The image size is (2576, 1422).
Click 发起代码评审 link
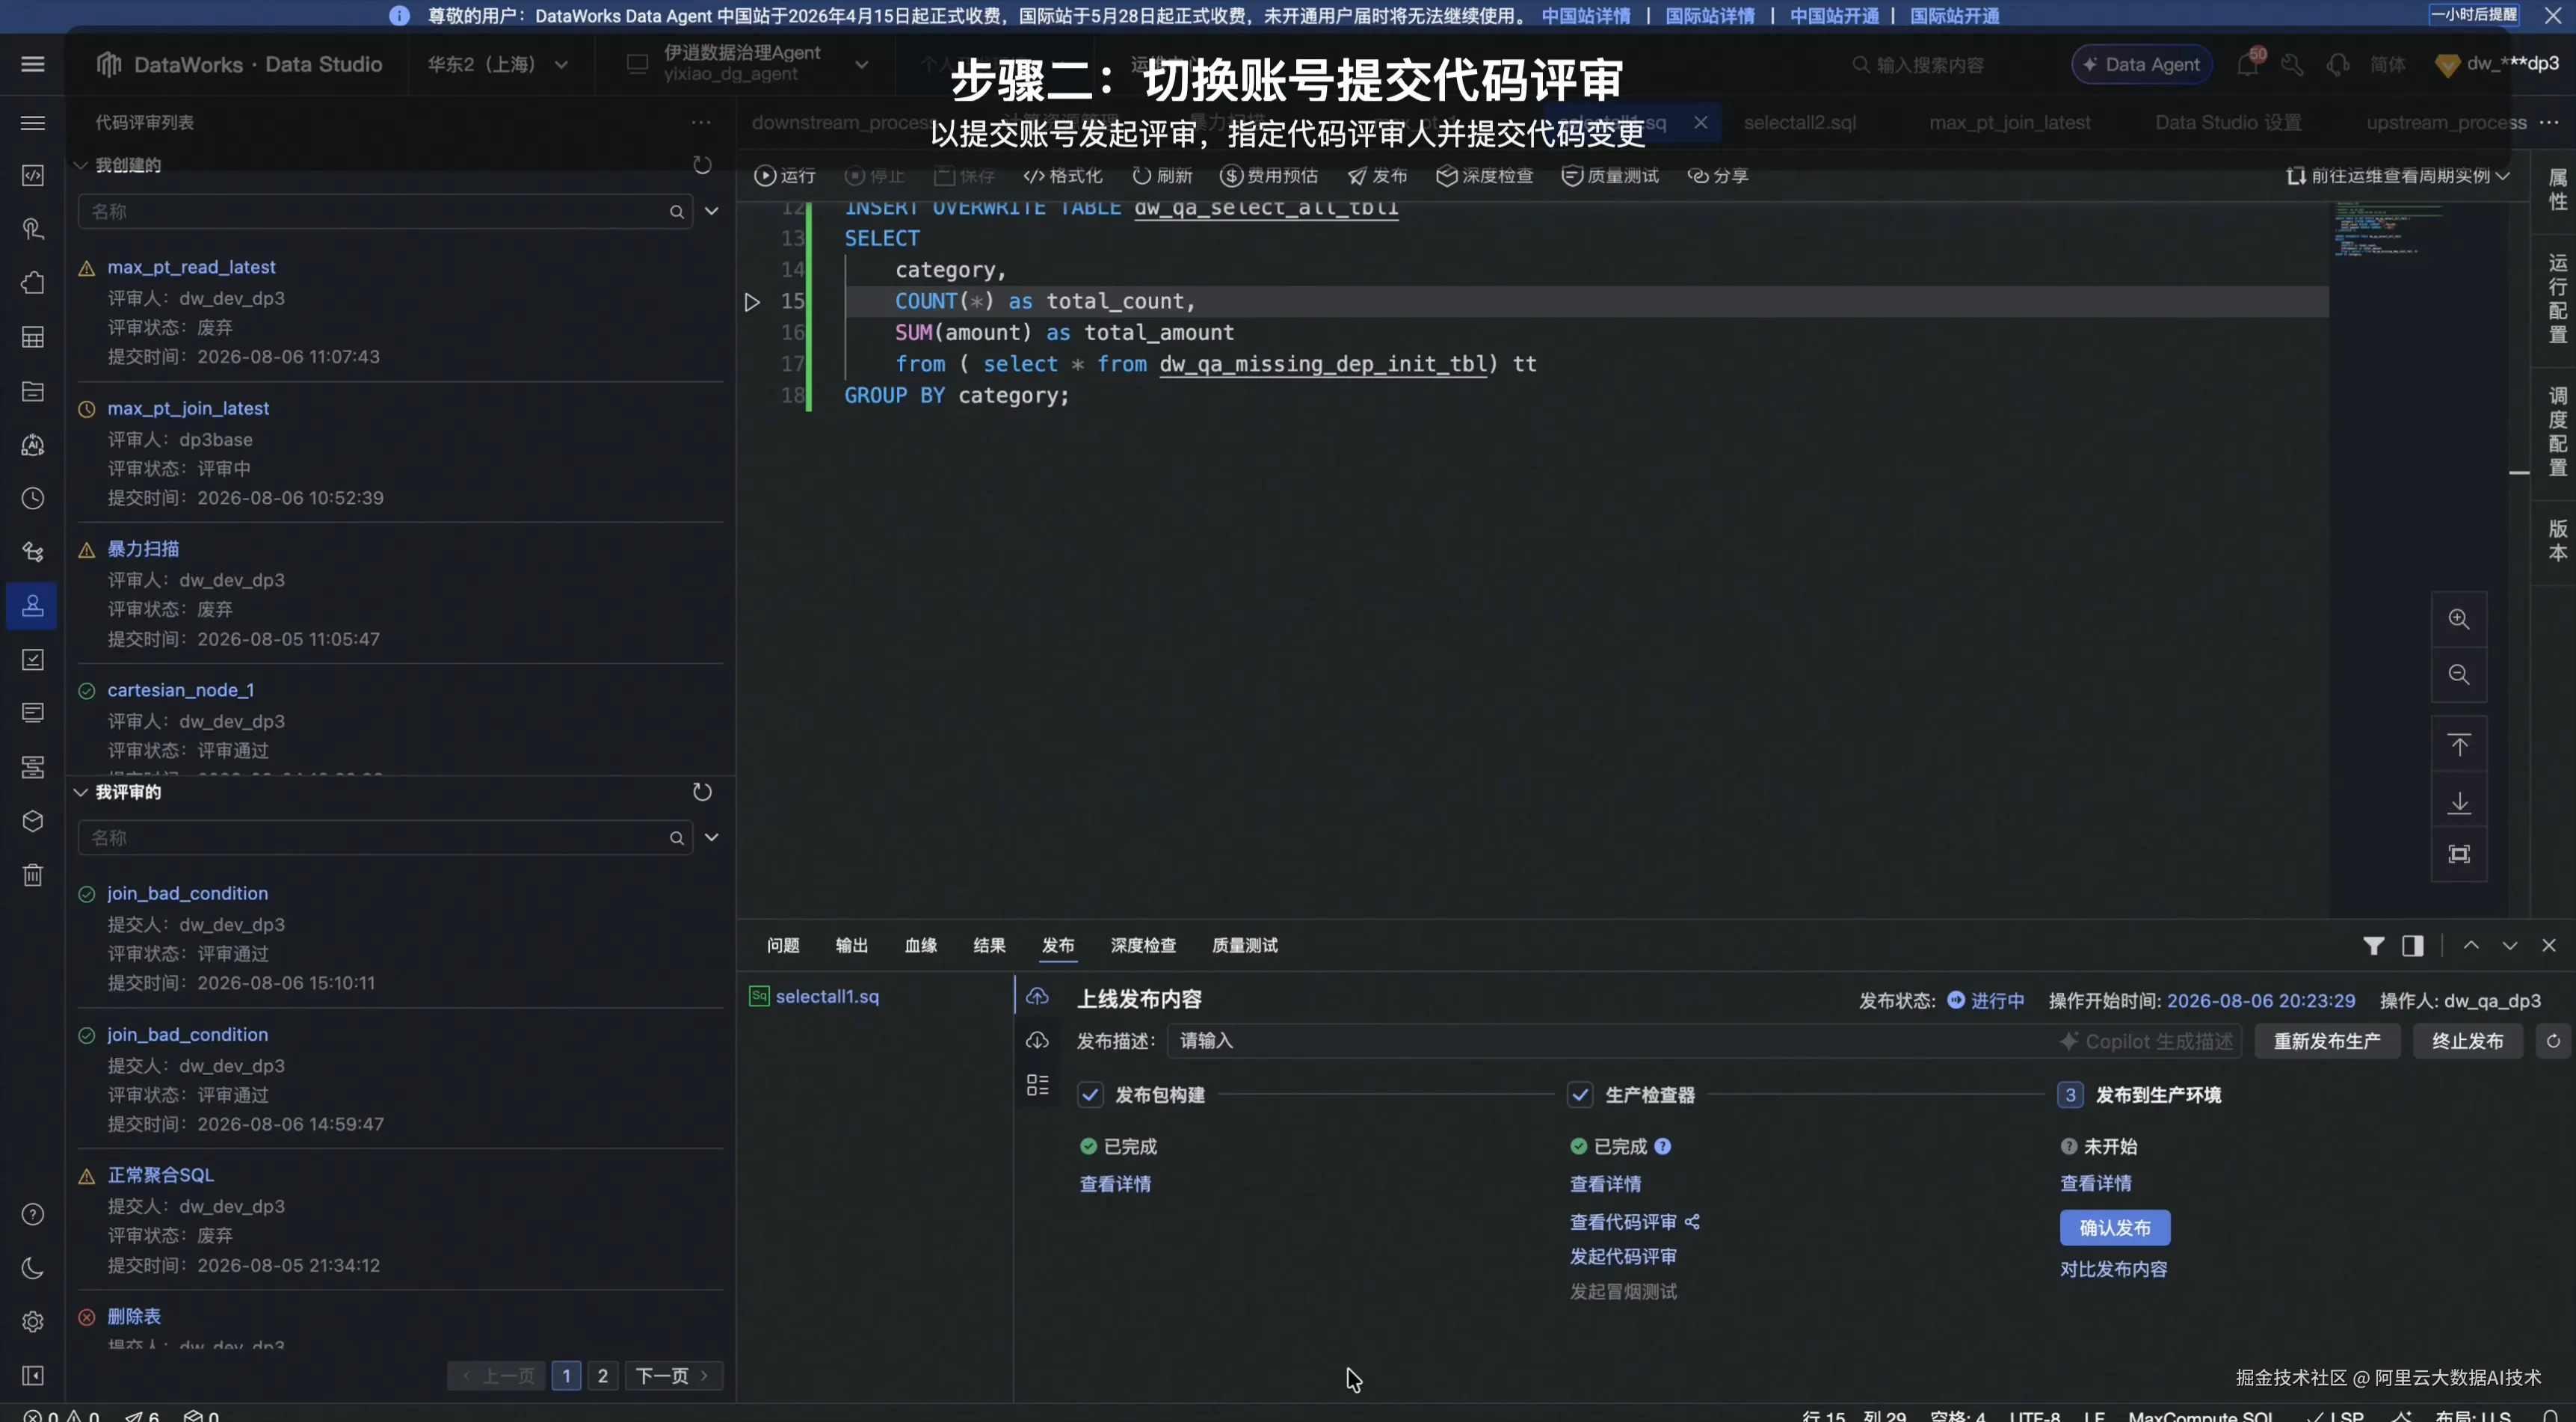[x=1623, y=1256]
